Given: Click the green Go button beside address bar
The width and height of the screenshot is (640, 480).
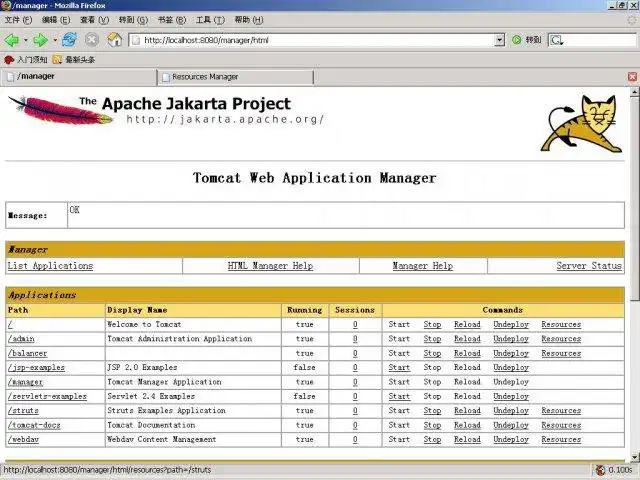Looking at the screenshot, I should (x=517, y=40).
